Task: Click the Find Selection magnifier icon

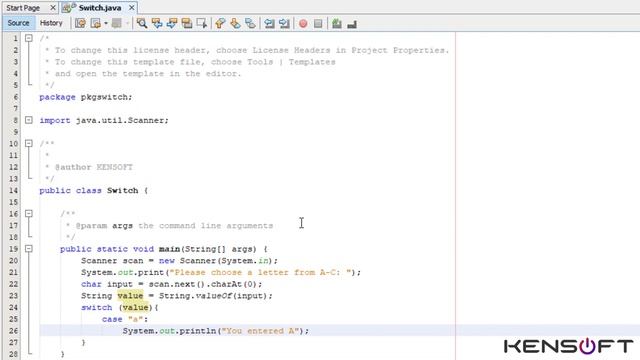Action: click(x=142, y=23)
